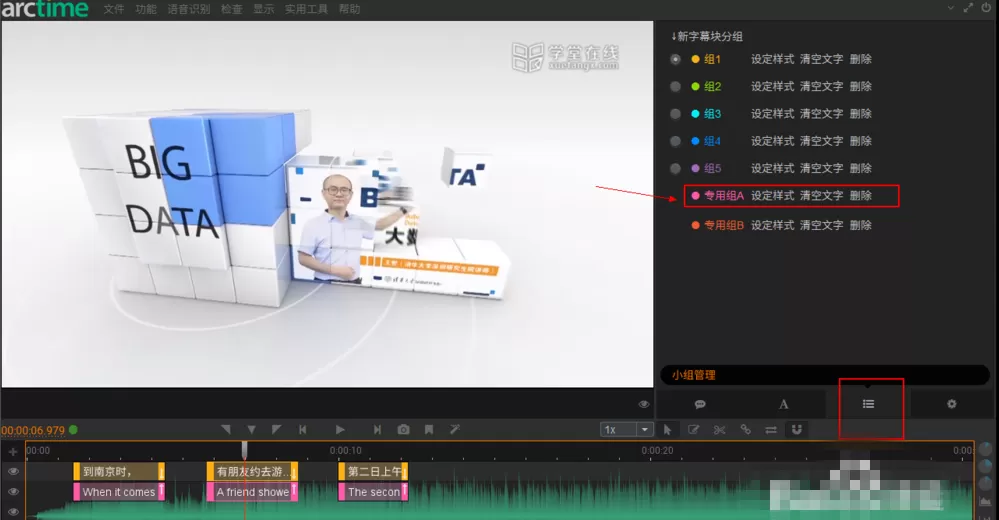999x520 pixels.
Task: Click the orange color dot of 组1
Action: 695,59
